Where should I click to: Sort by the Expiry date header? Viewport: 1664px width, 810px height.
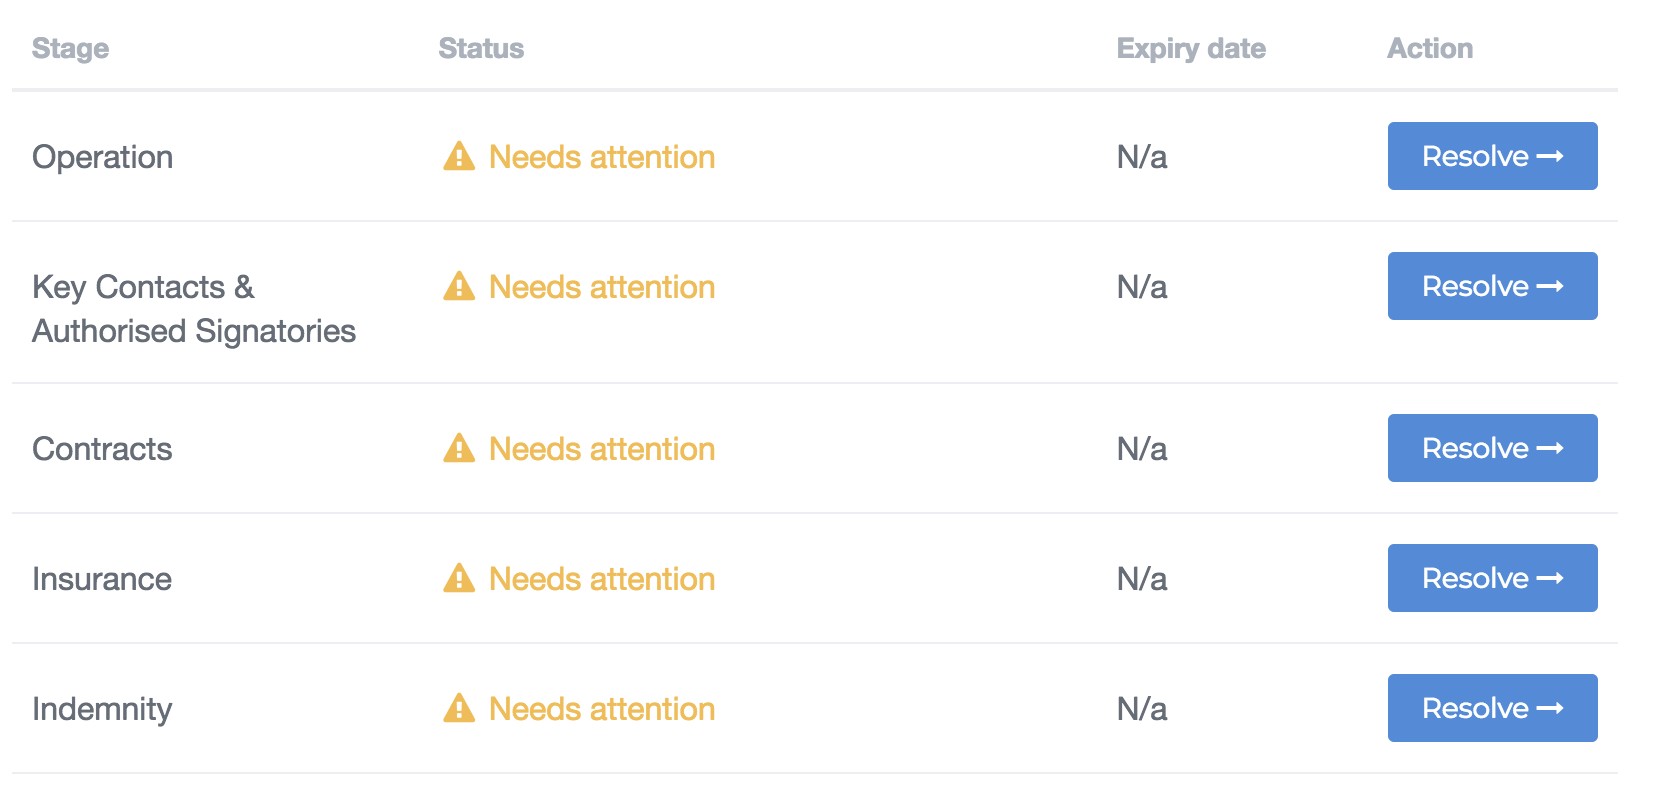point(1191,48)
